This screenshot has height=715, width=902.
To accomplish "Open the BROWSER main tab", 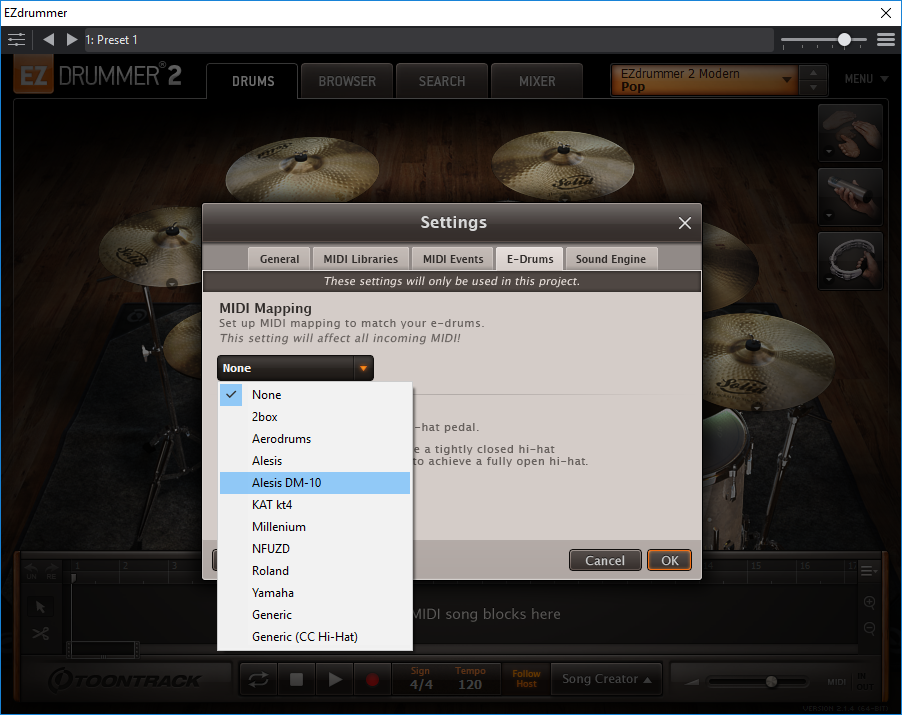I will 347,81.
